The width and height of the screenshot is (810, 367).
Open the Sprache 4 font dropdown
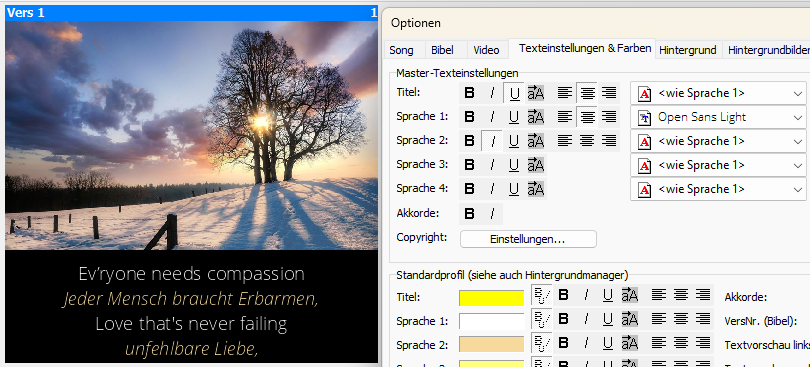click(719, 189)
